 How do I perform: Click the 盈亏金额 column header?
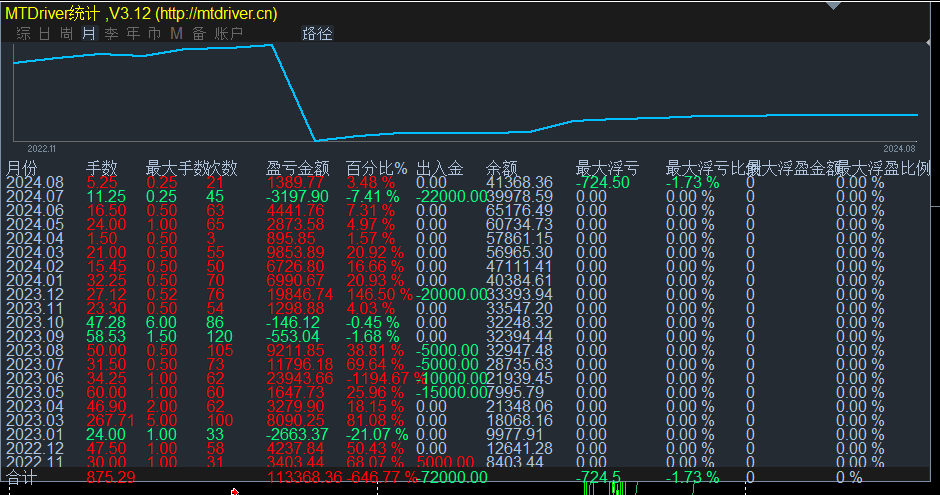tap(298, 168)
